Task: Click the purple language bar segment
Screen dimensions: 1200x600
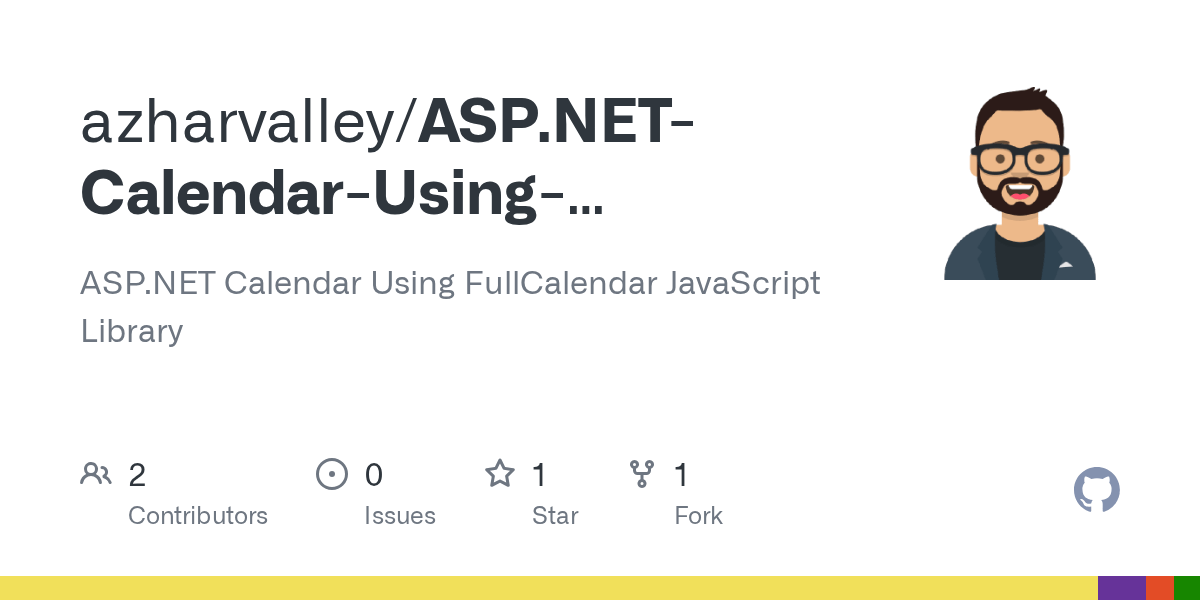Action: tap(1122, 588)
